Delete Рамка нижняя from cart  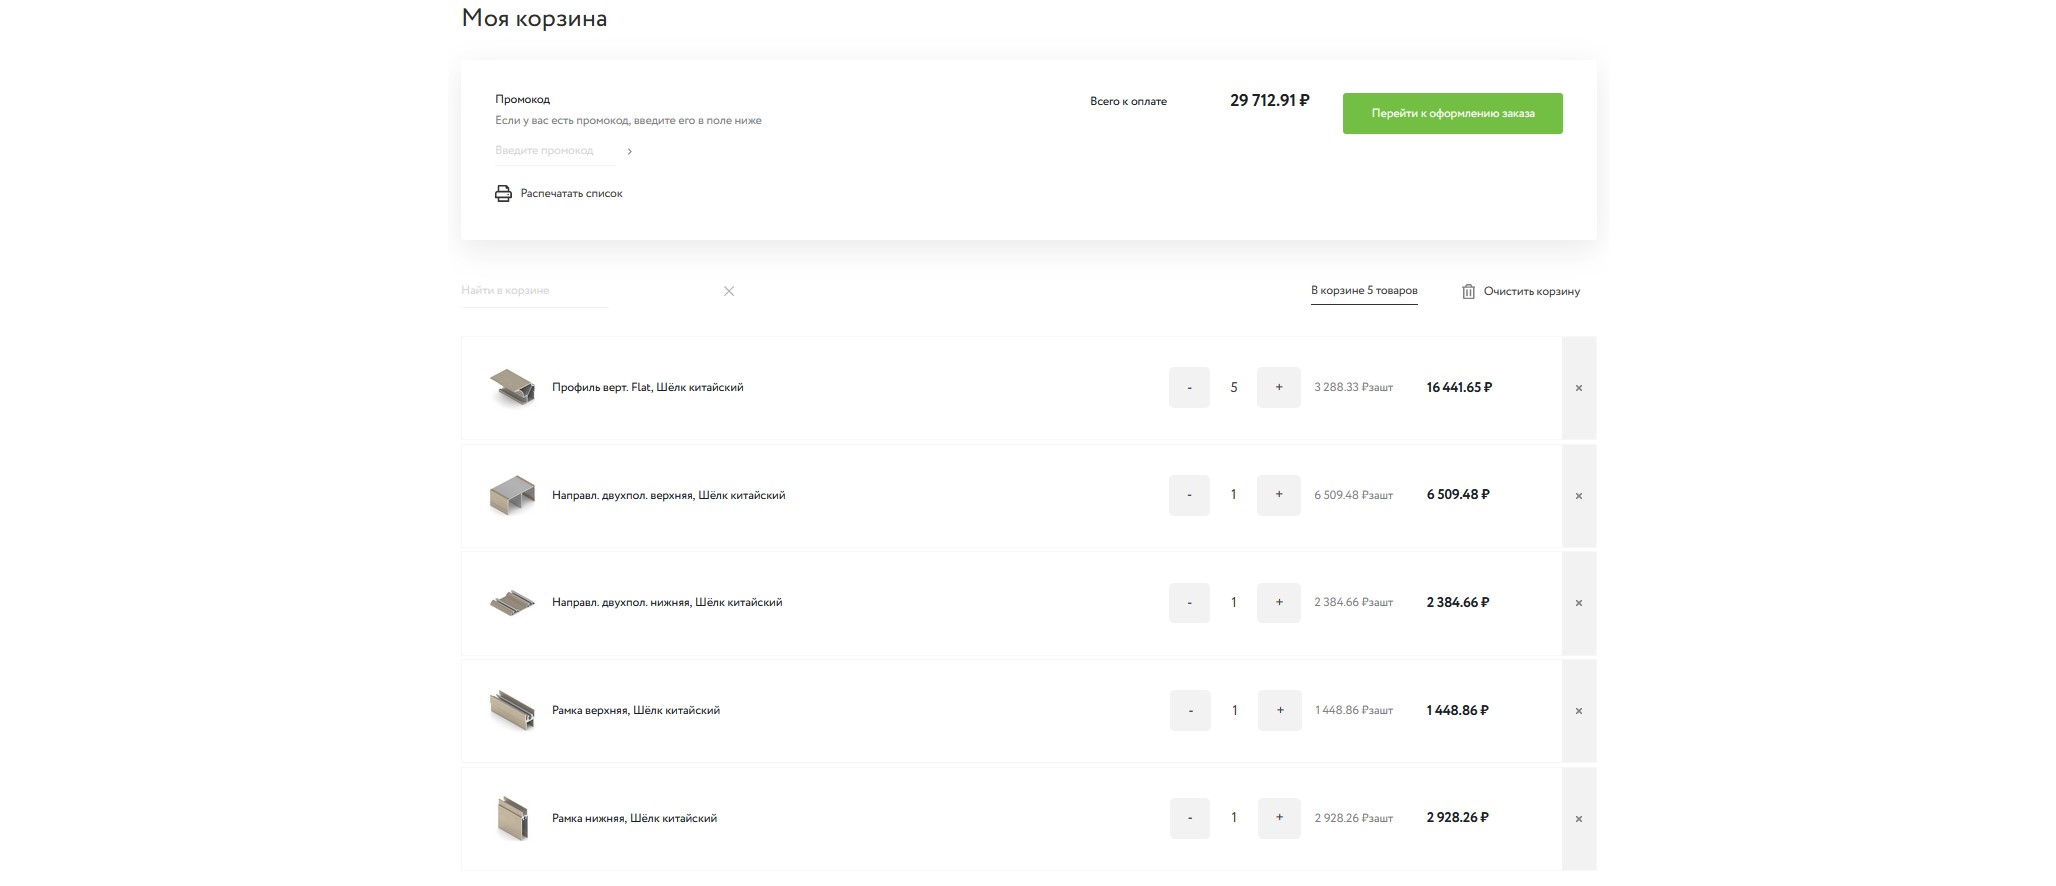pyautogui.click(x=1578, y=819)
